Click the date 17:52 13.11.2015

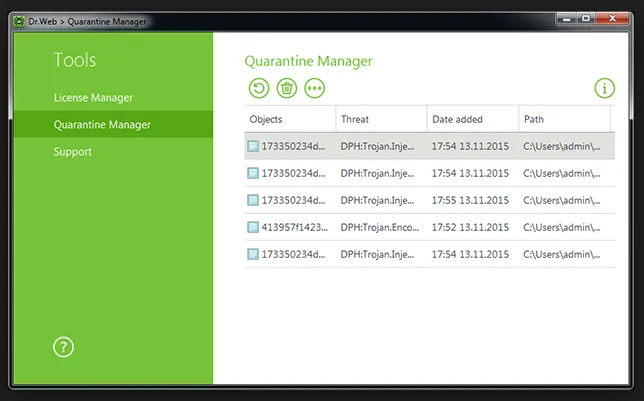coord(470,227)
